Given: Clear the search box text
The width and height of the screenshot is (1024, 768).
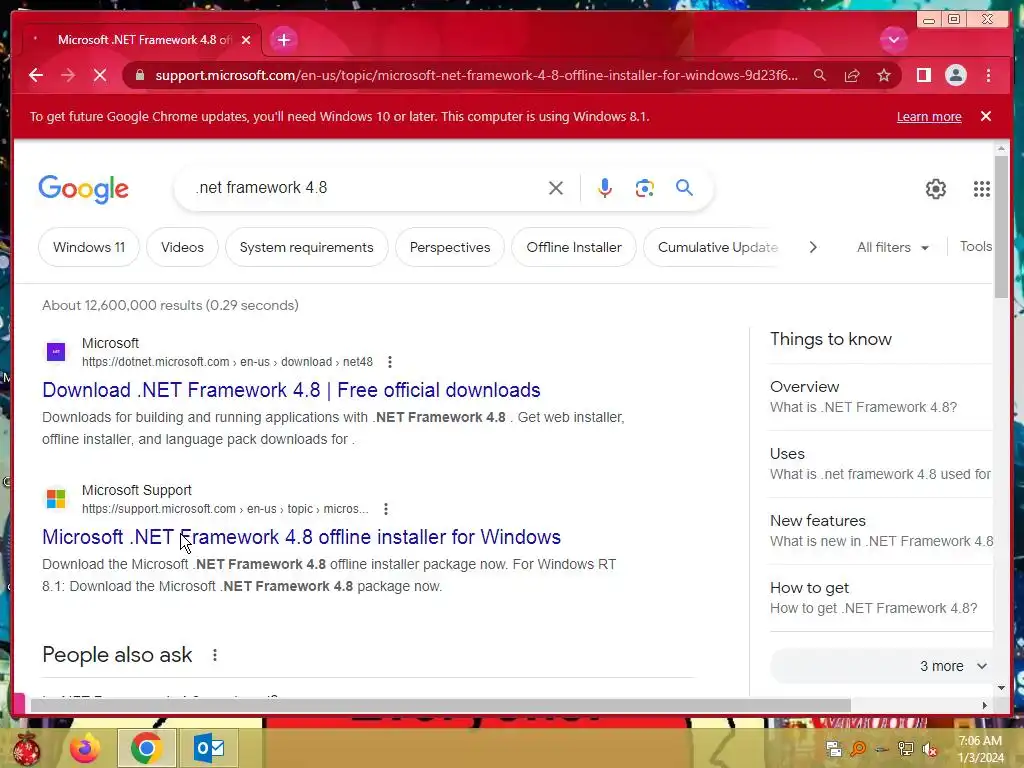Looking at the screenshot, I should 556,188.
